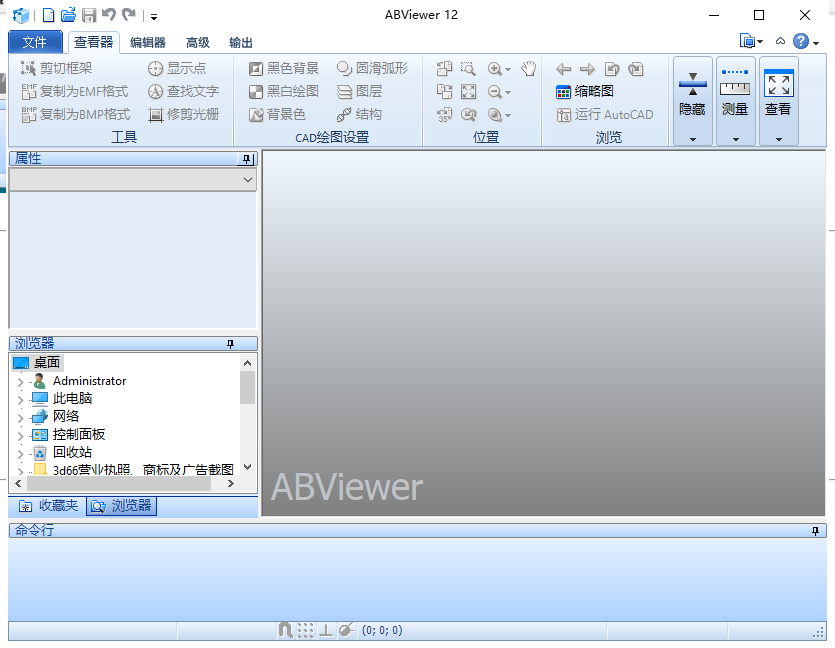835x648 pixels.
Task: Click the zoom window magnifier icon
Action: 468,69
